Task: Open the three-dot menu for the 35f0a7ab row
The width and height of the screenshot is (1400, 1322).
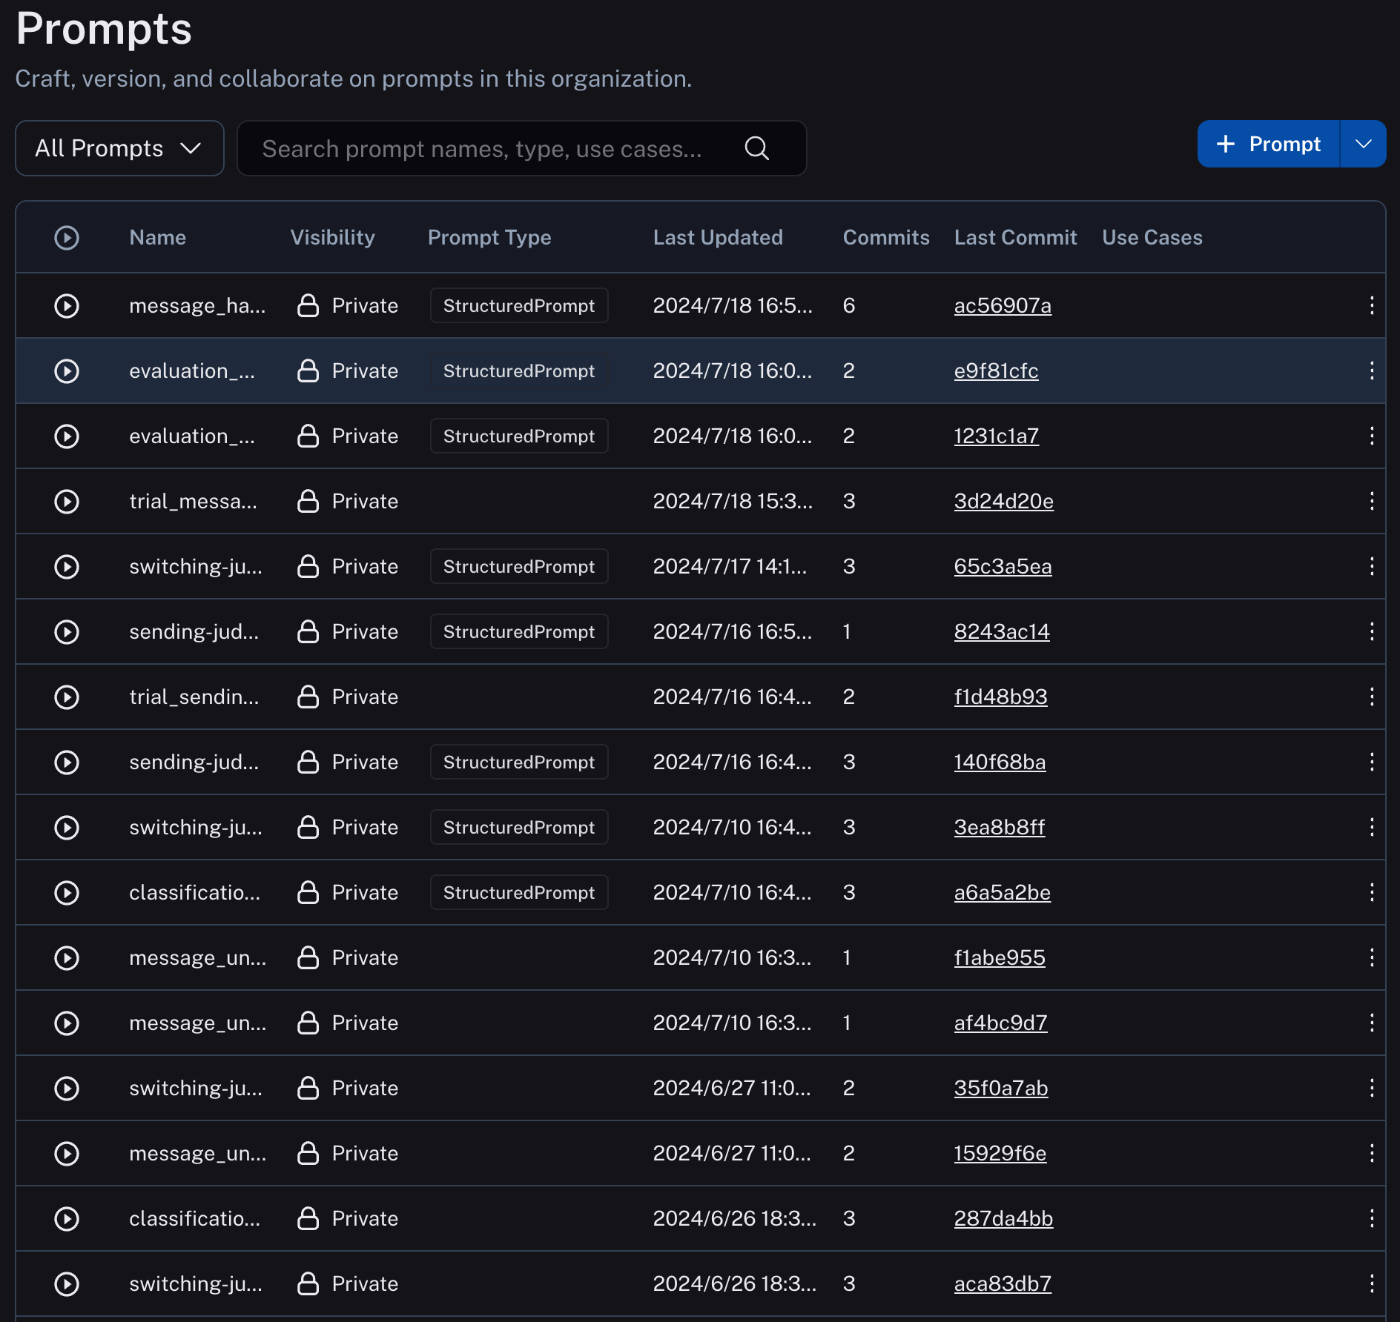Action: click(x=1371, y=1088)
